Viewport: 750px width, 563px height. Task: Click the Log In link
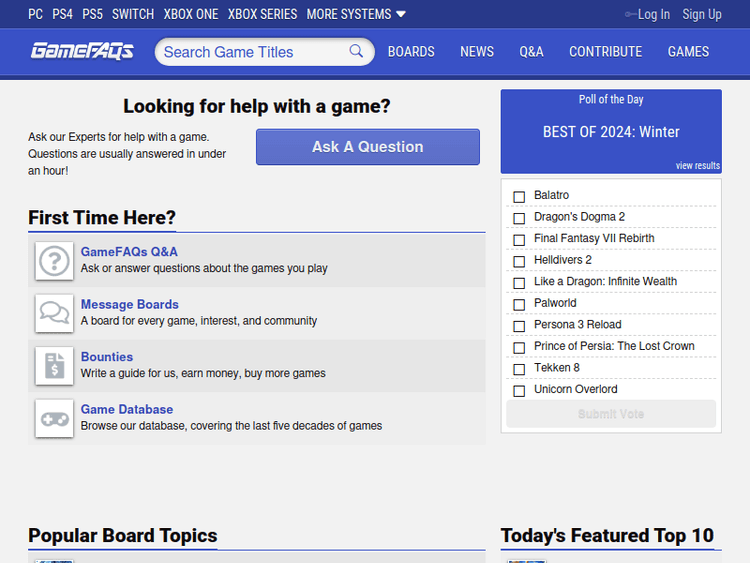[x=653, y=14]
